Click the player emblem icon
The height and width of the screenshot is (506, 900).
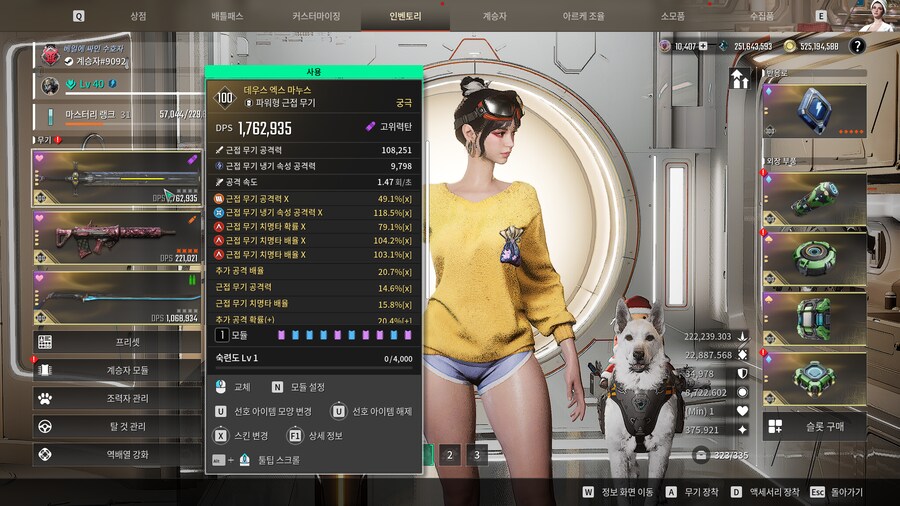(51, 55)
